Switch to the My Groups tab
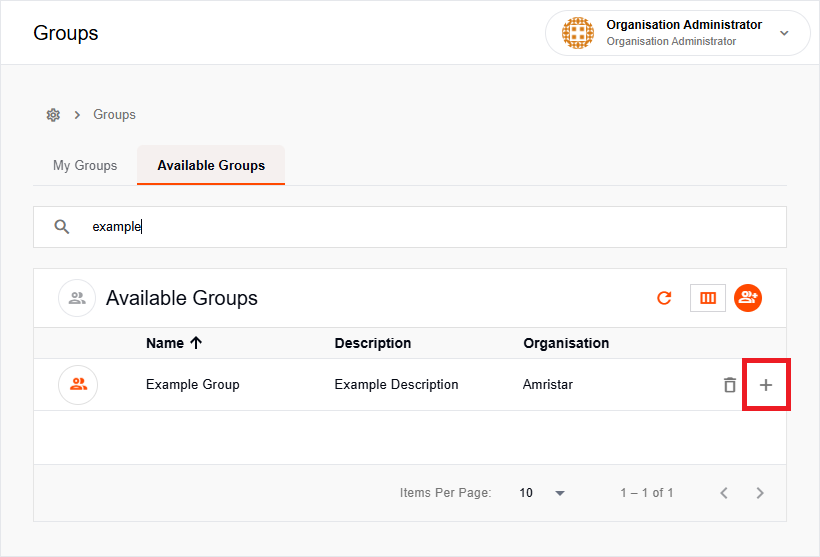 click(85, 165)
